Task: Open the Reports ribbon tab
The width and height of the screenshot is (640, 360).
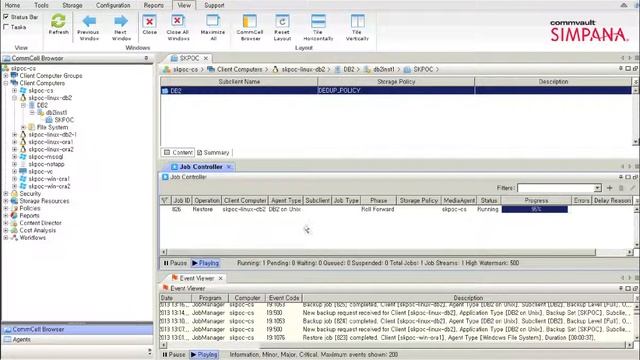Action: pyautogui.click(x=153, y=5)
